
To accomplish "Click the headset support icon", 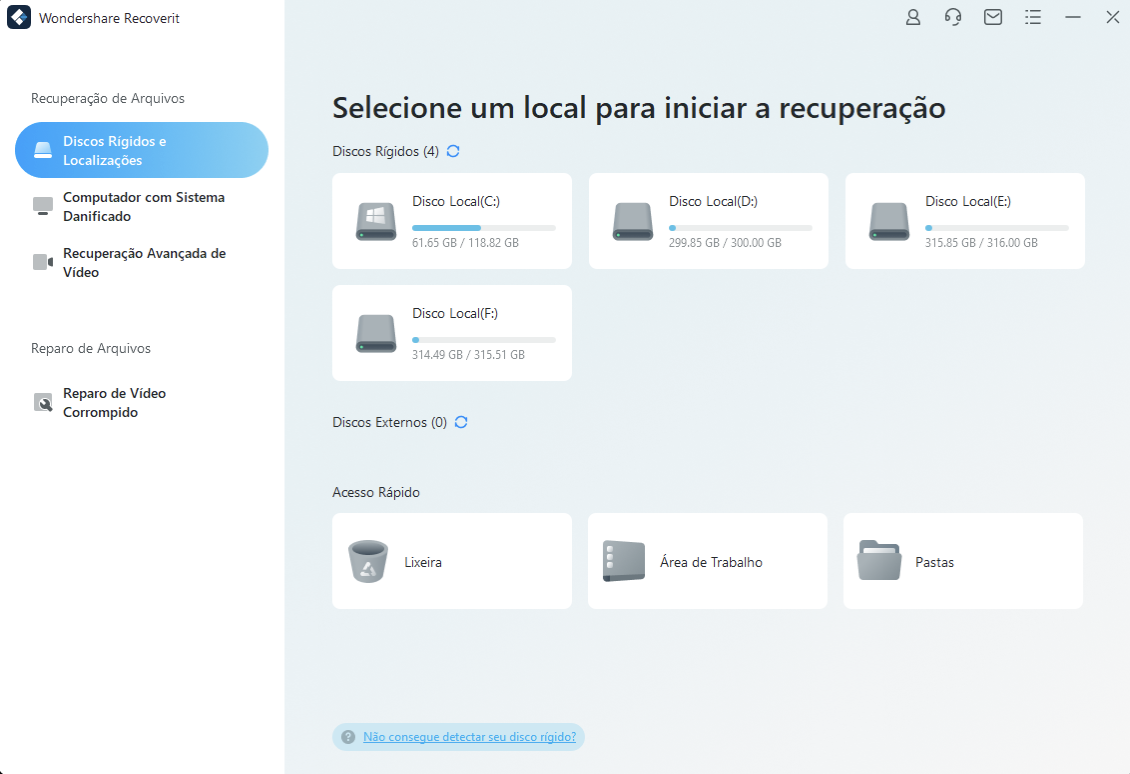I will tap(952, 17).
